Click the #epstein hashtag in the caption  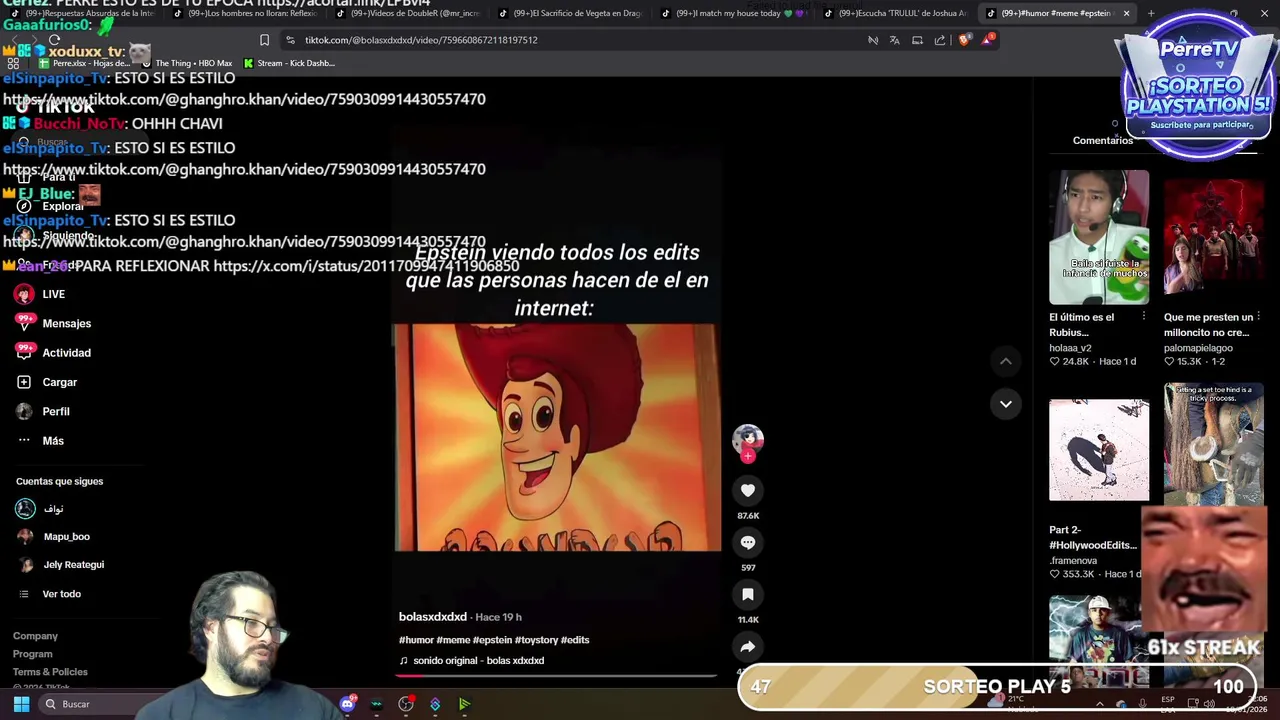coord(492,640)
